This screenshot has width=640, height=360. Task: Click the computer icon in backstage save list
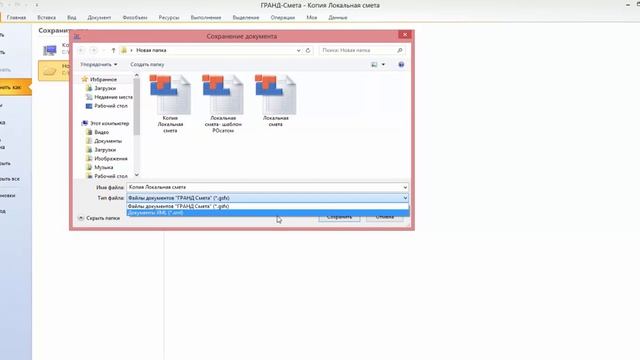click(x=50, y=50)
